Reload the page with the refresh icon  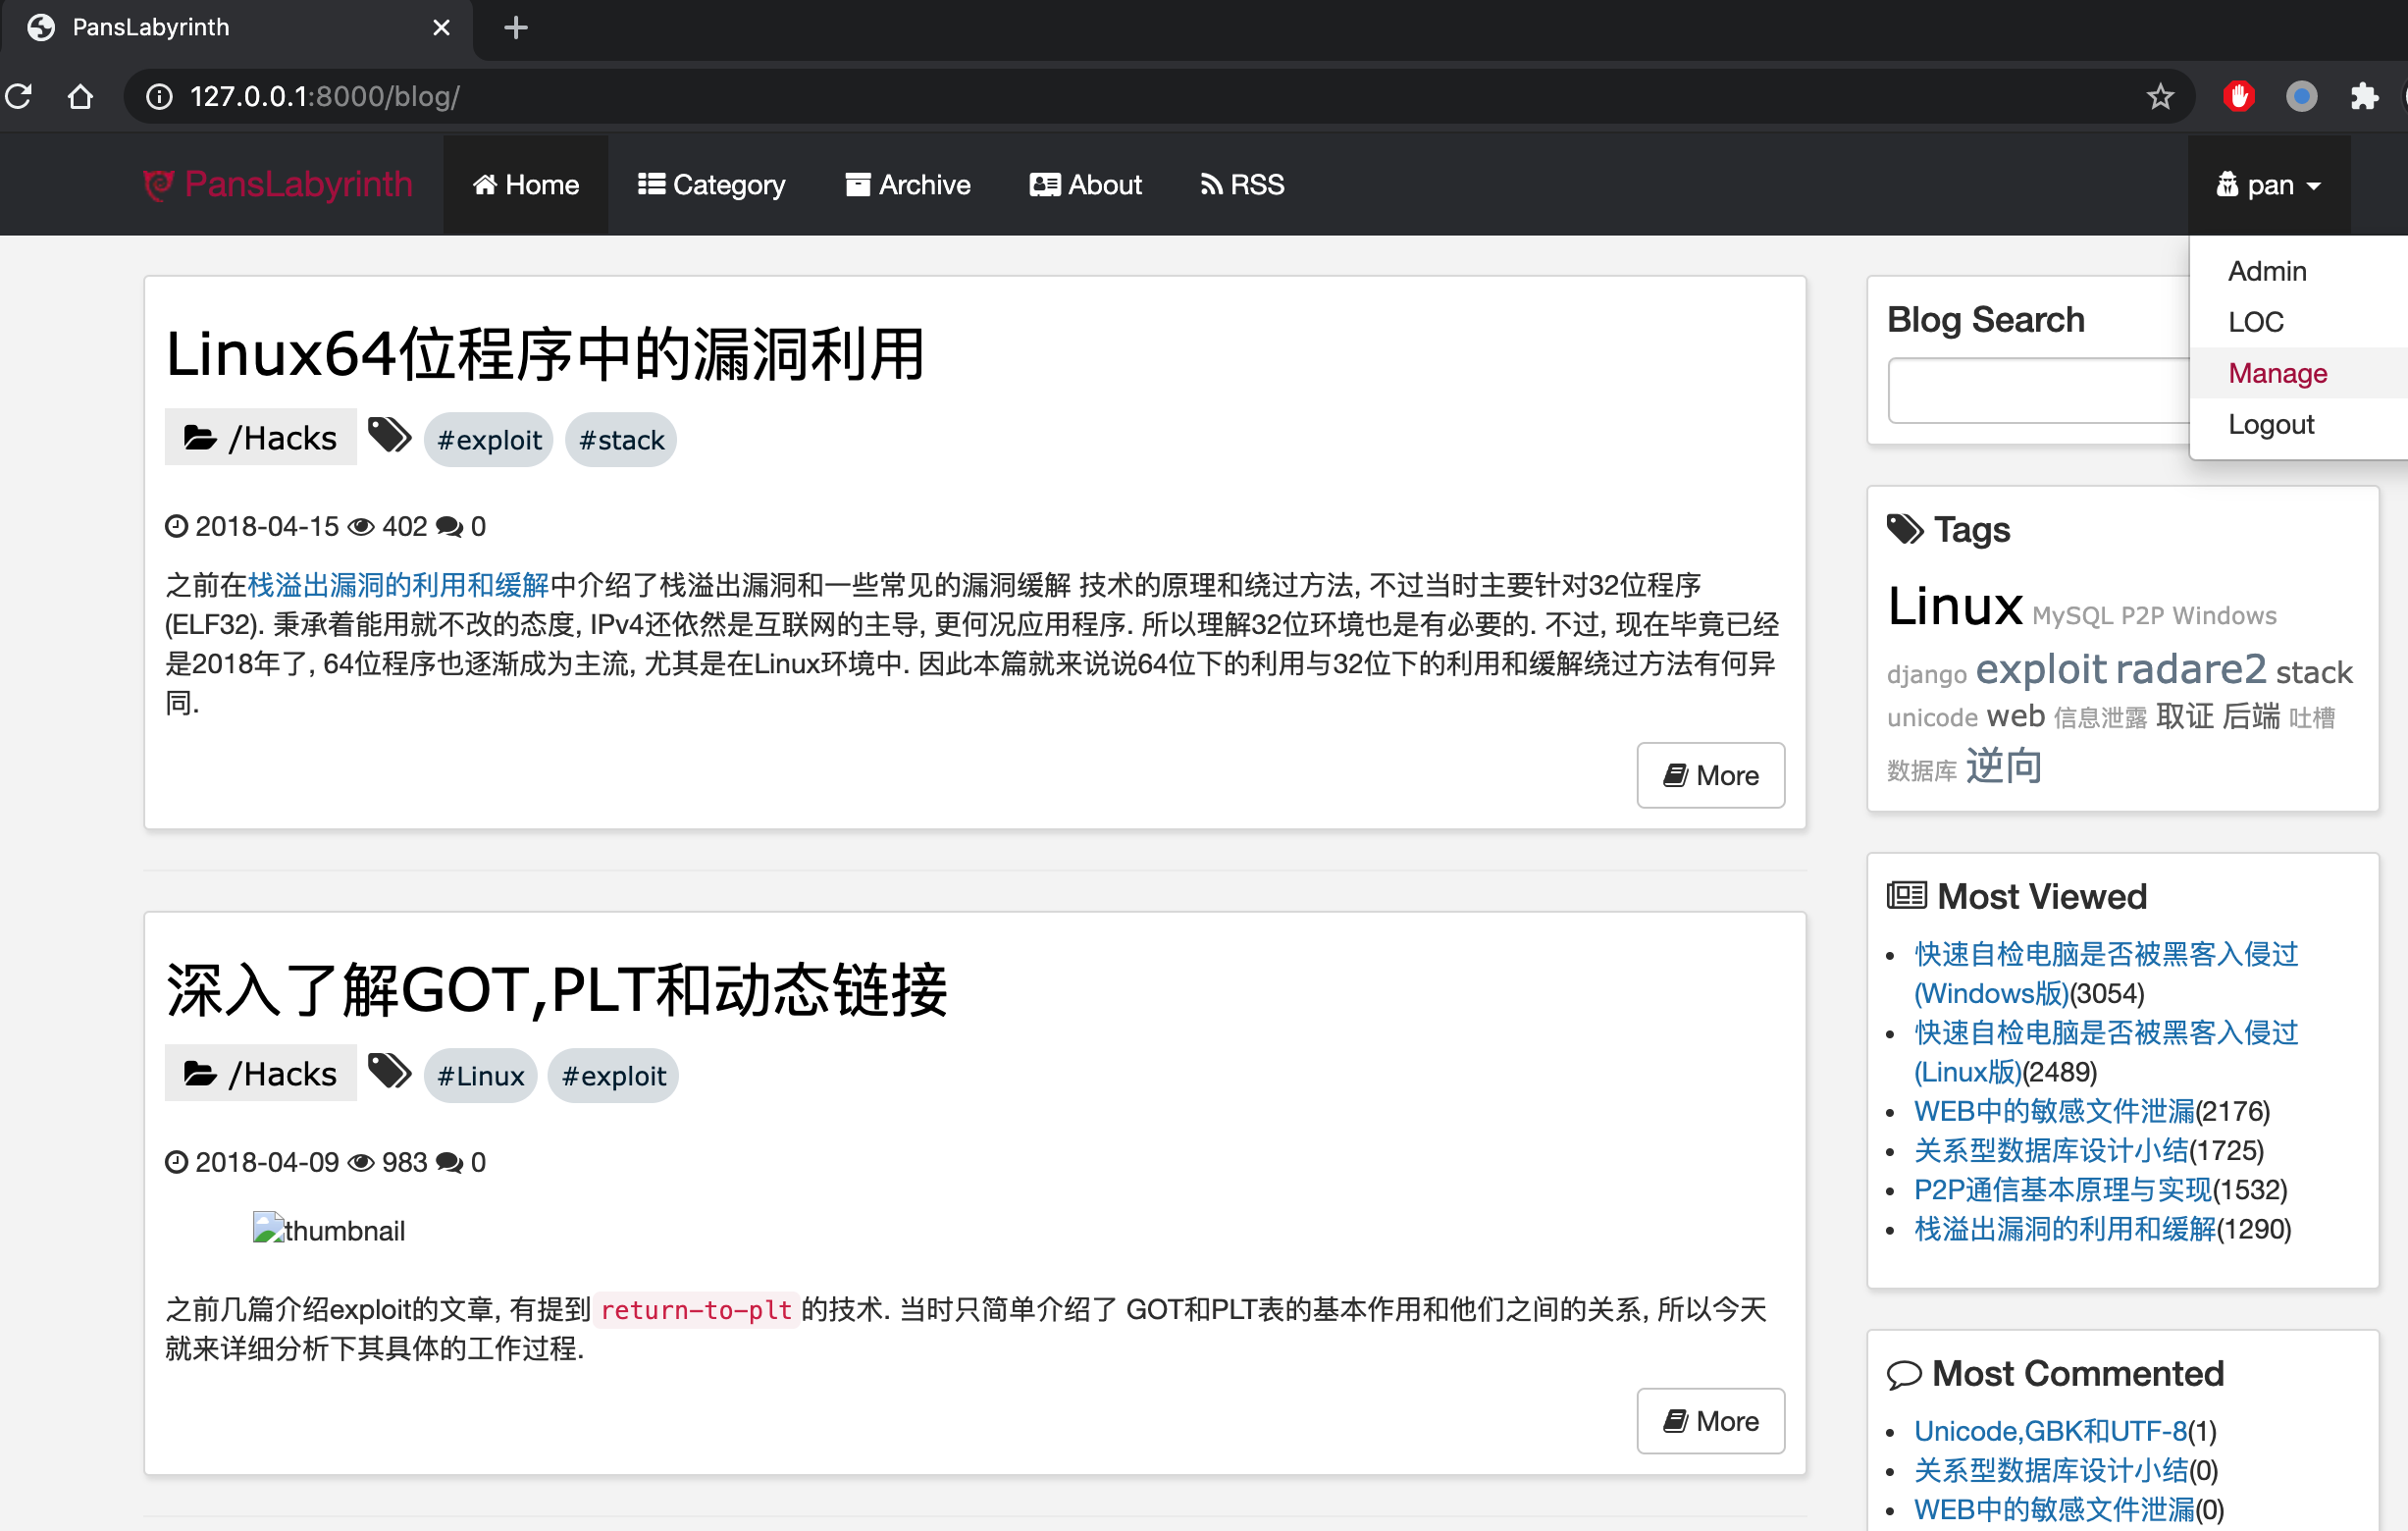click(x=19, y=96)
